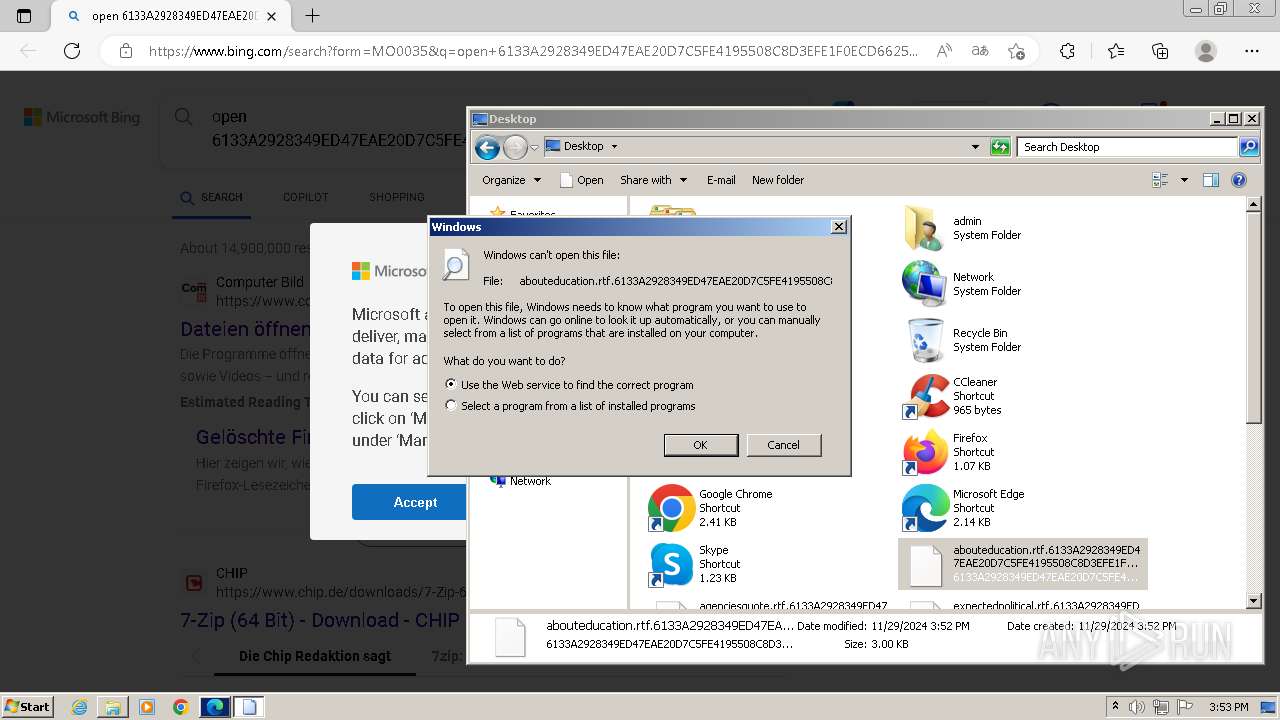Screen dimensions: 1280x720
Task: Close the Windows dialog with its X button
Action: 839,227
